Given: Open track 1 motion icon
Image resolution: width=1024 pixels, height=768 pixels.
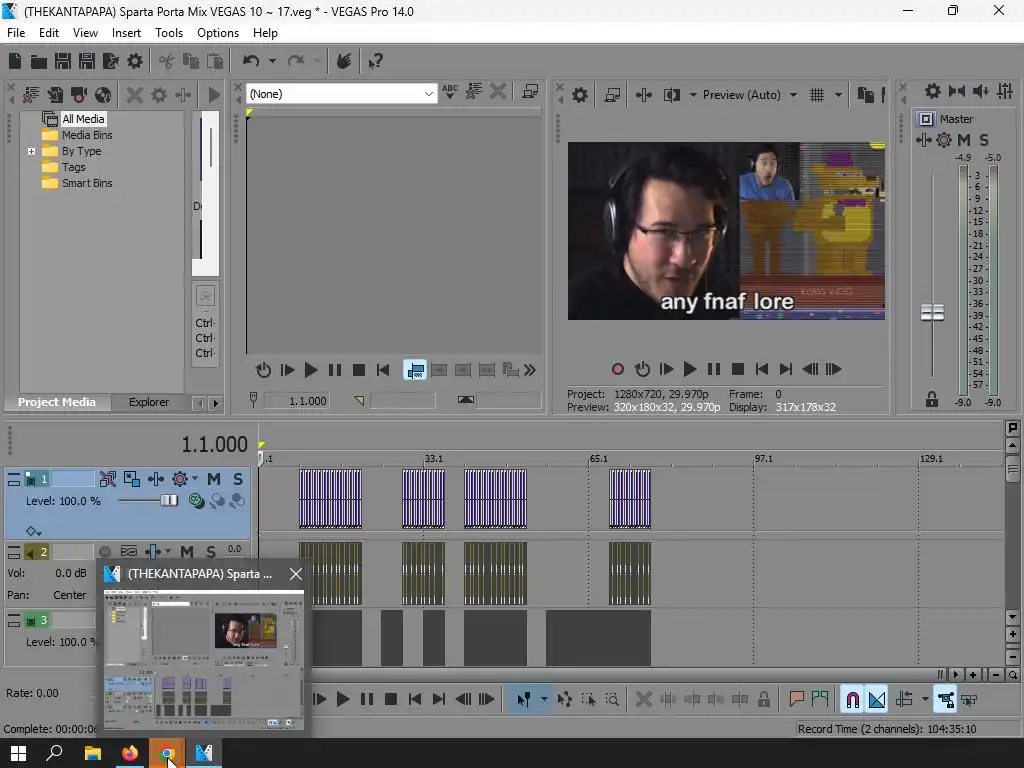Looking at the screenshot, I should [131, 479].
